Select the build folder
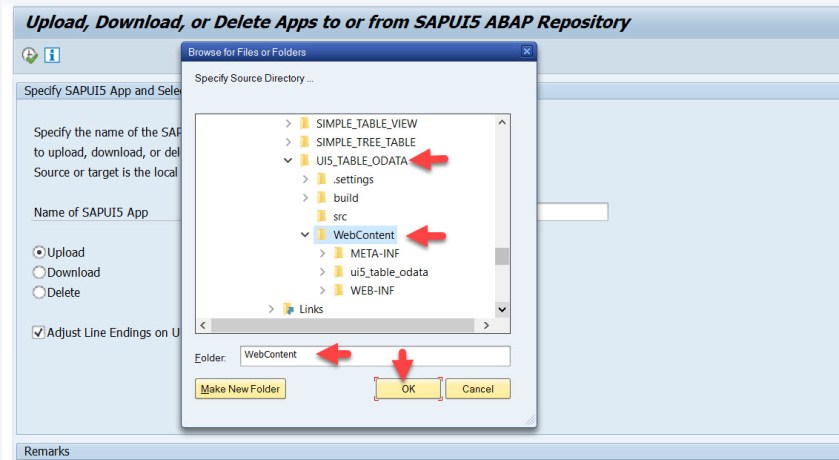839x460 pixels. click(346, 198)
